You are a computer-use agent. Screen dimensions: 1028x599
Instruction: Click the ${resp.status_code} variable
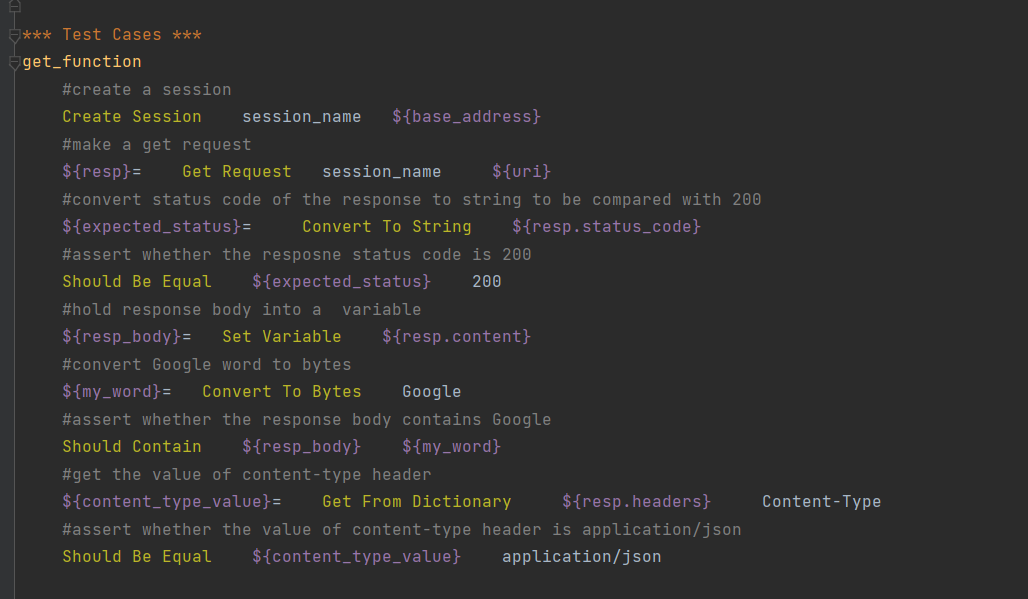tap(606, 227)
